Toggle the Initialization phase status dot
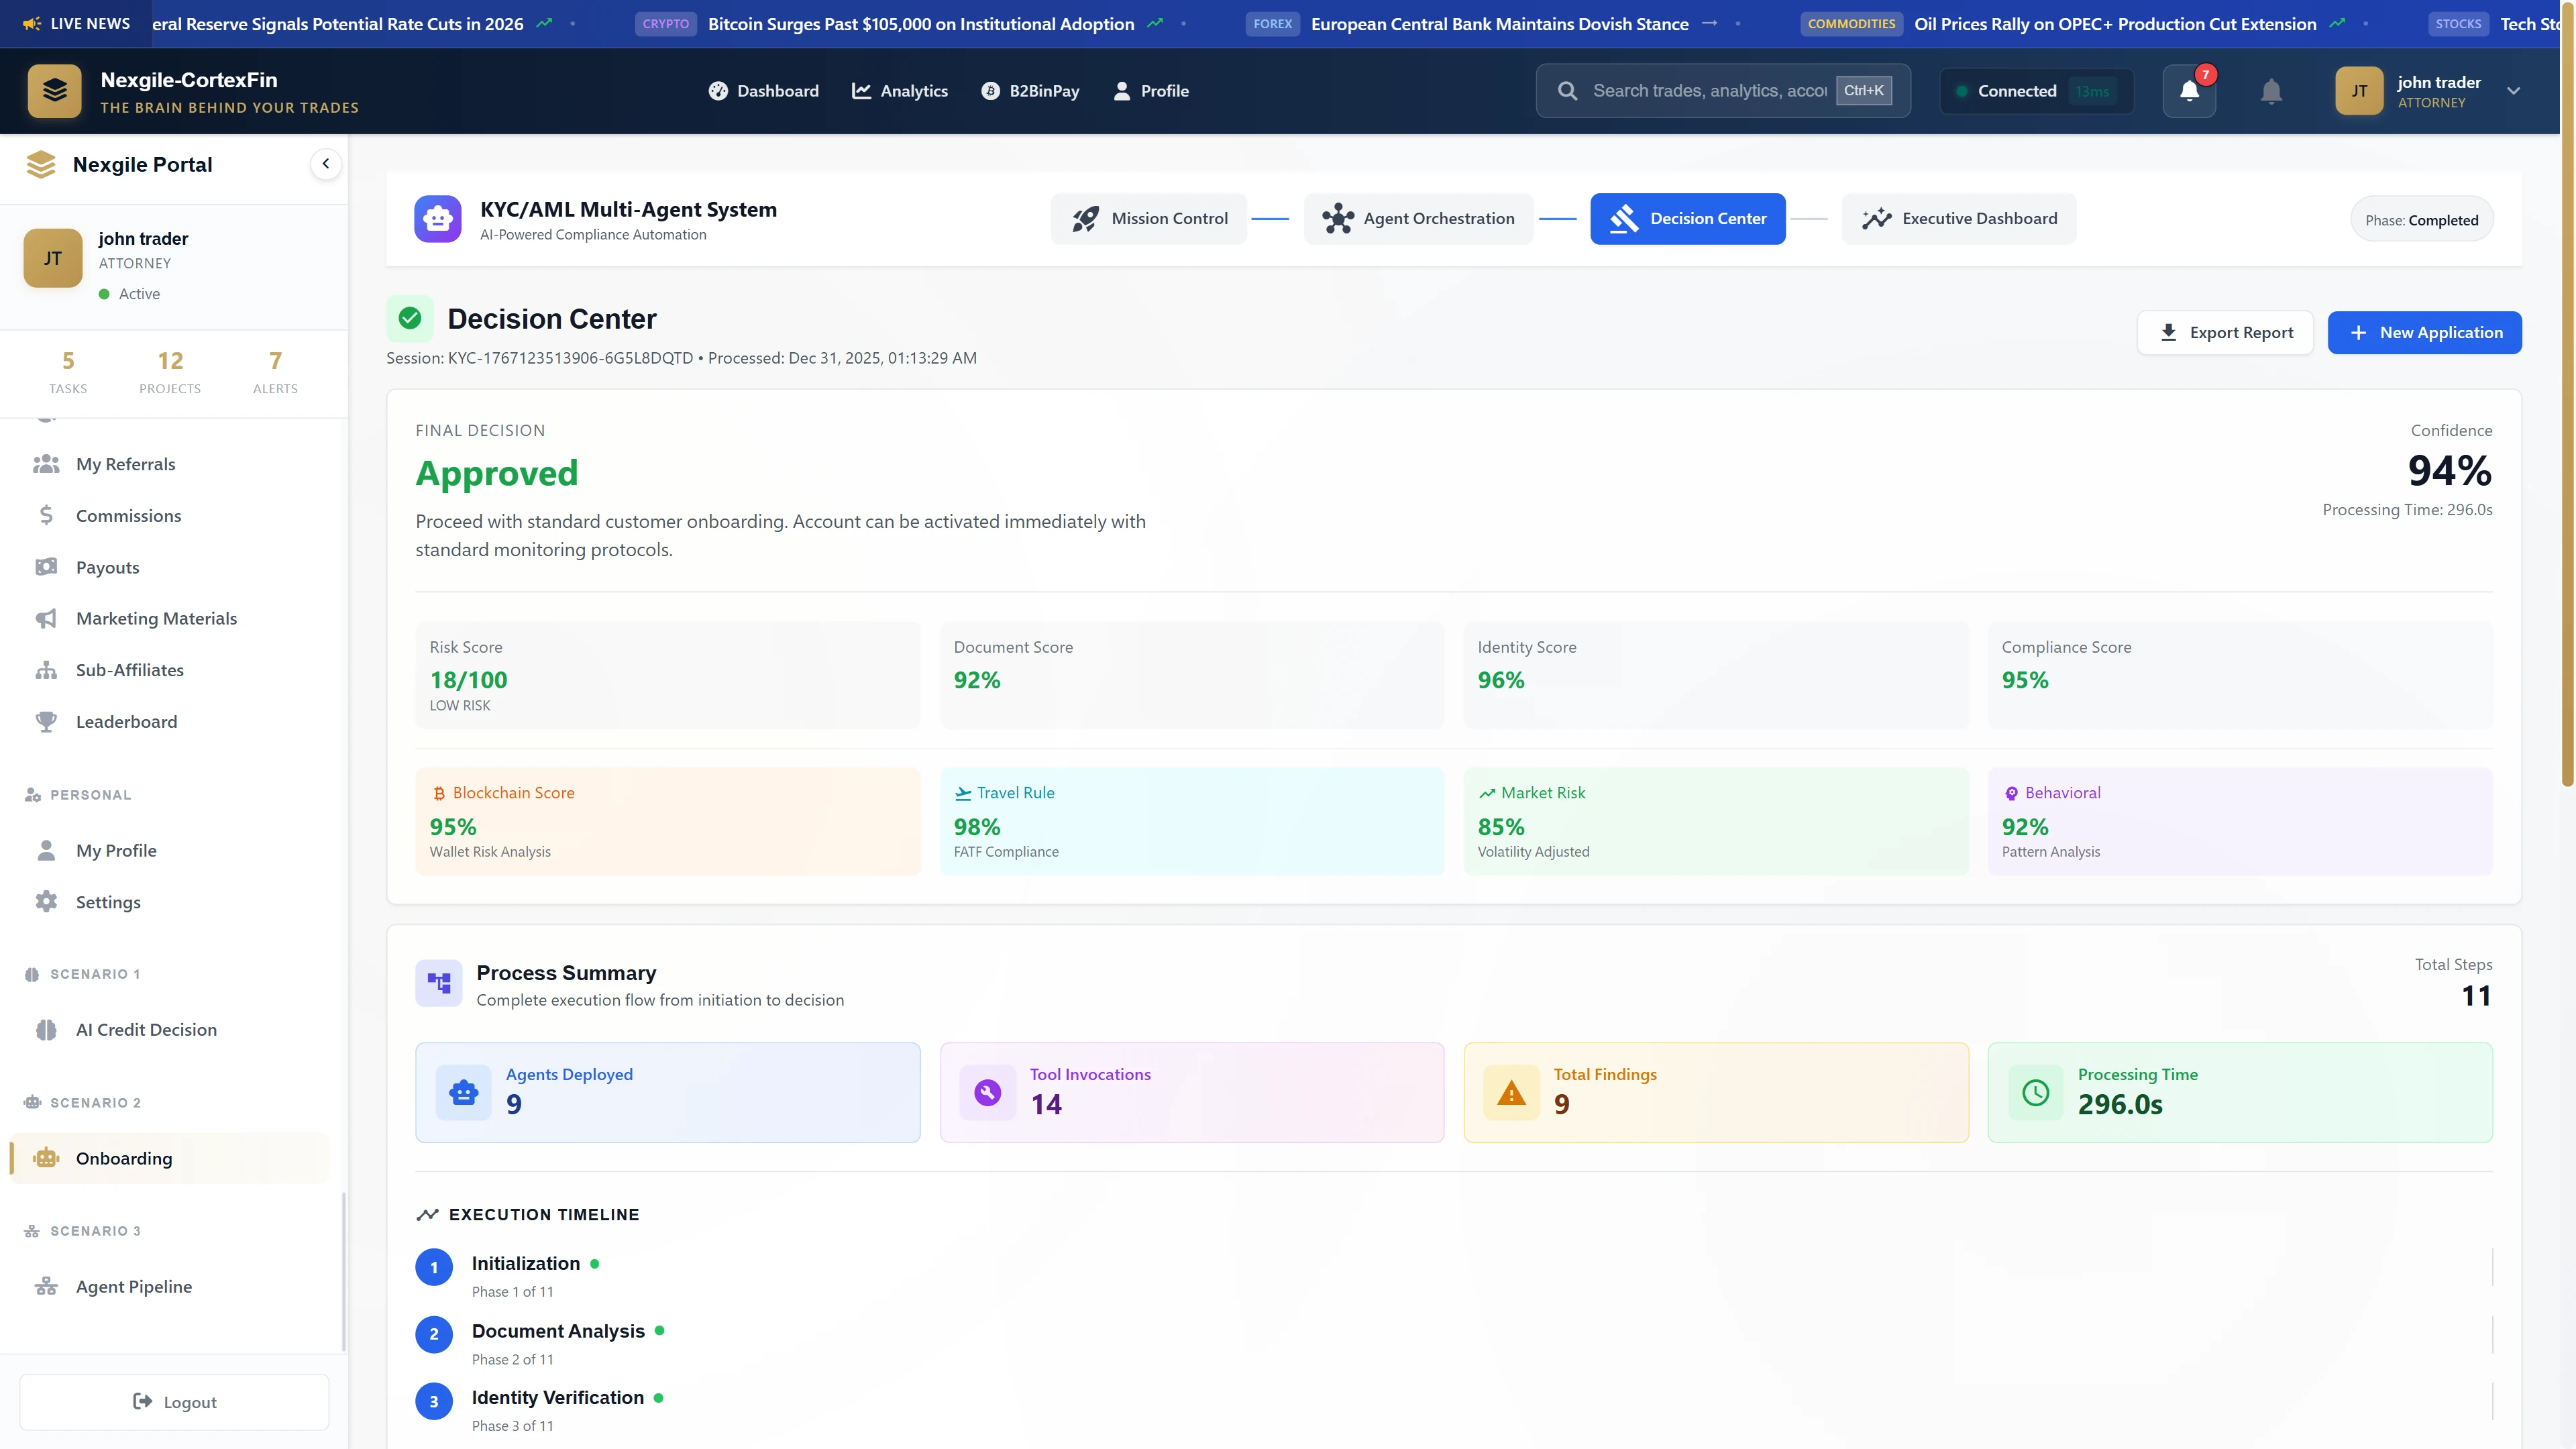Image resolution: width=2576 pixels, height=1449 pixels. coord(596,1264)
